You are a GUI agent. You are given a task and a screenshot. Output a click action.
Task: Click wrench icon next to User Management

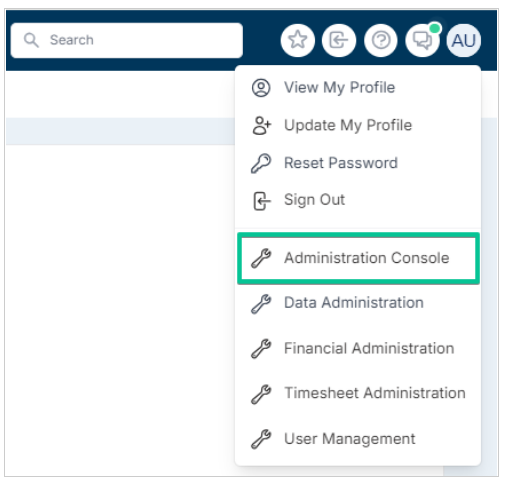click(x=261, y=439)
